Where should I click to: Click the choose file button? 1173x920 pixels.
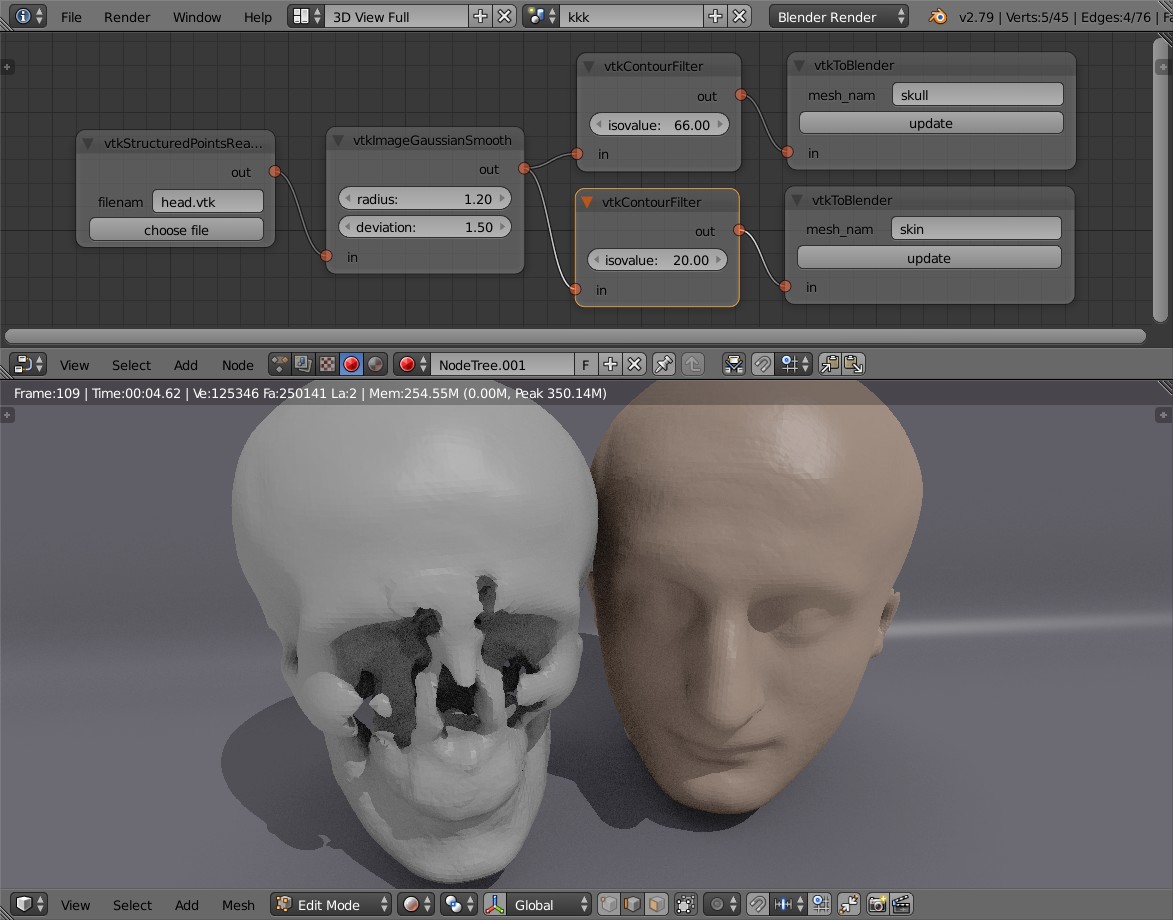coord(176,230)
